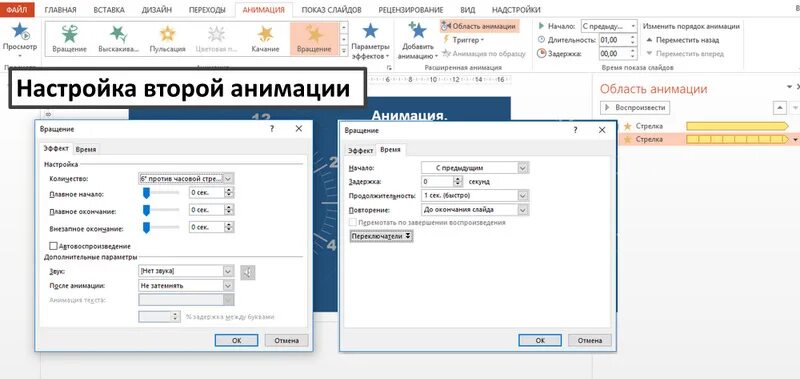This screenshot has height=379, width=800.
Task: Open dropdown arrow of selected Стрелка item
Action: 795,139
